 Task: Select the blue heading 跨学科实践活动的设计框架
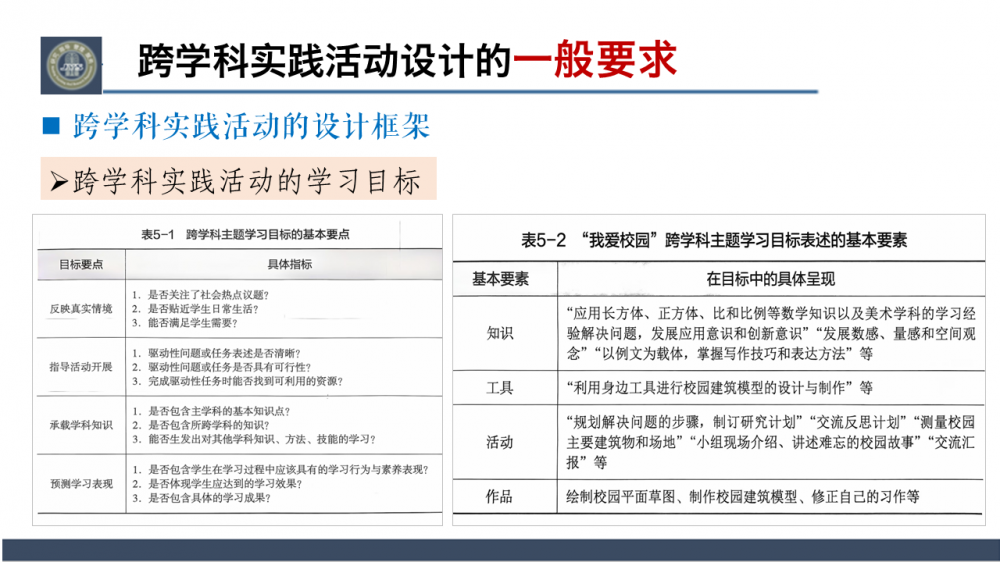251,127
